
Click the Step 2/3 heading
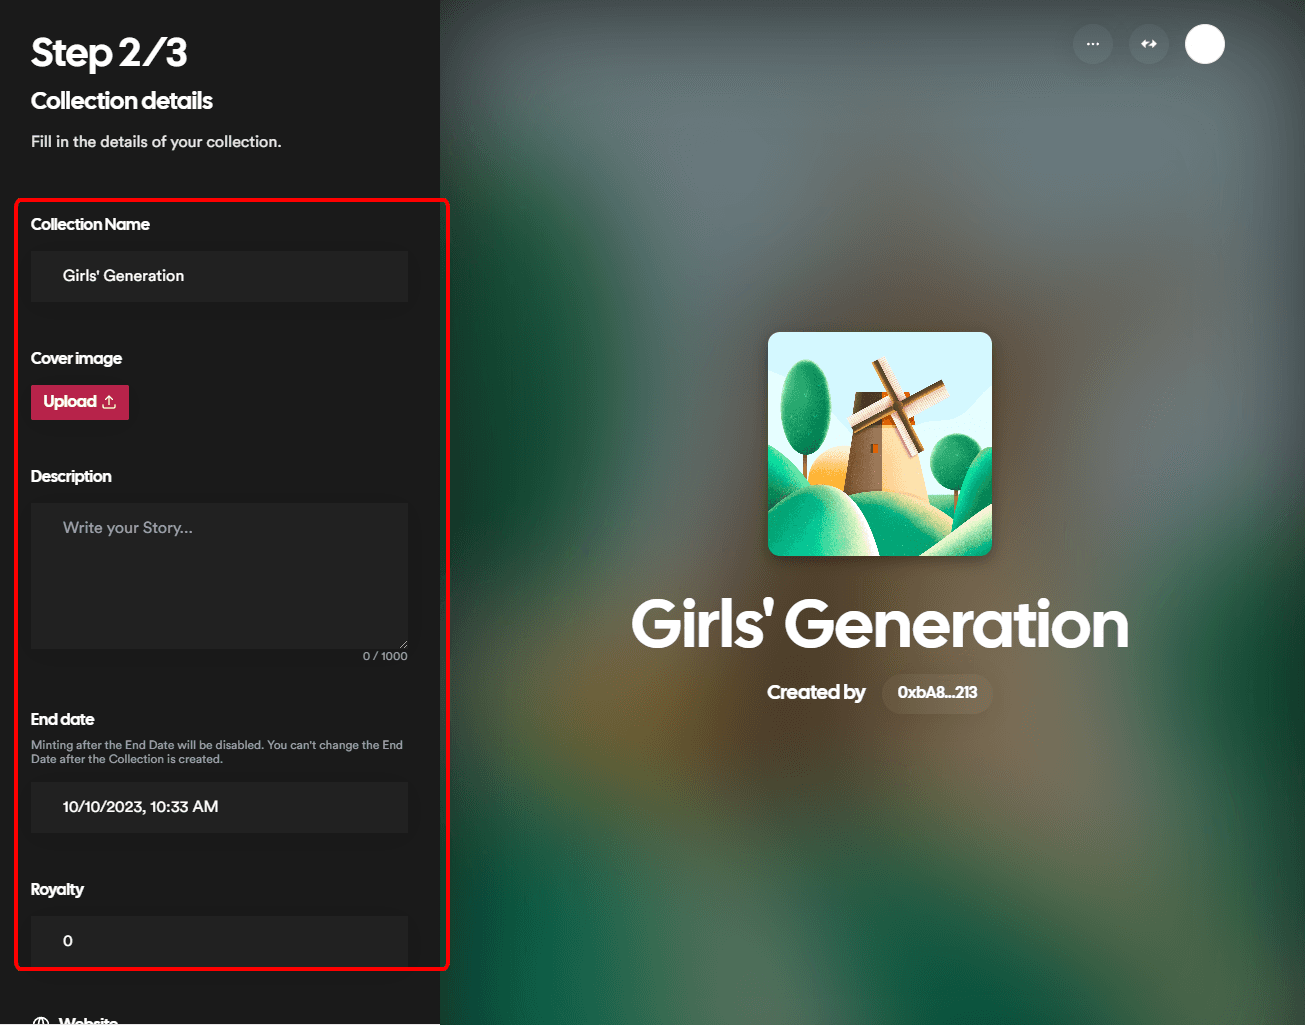tap(109, 53)
